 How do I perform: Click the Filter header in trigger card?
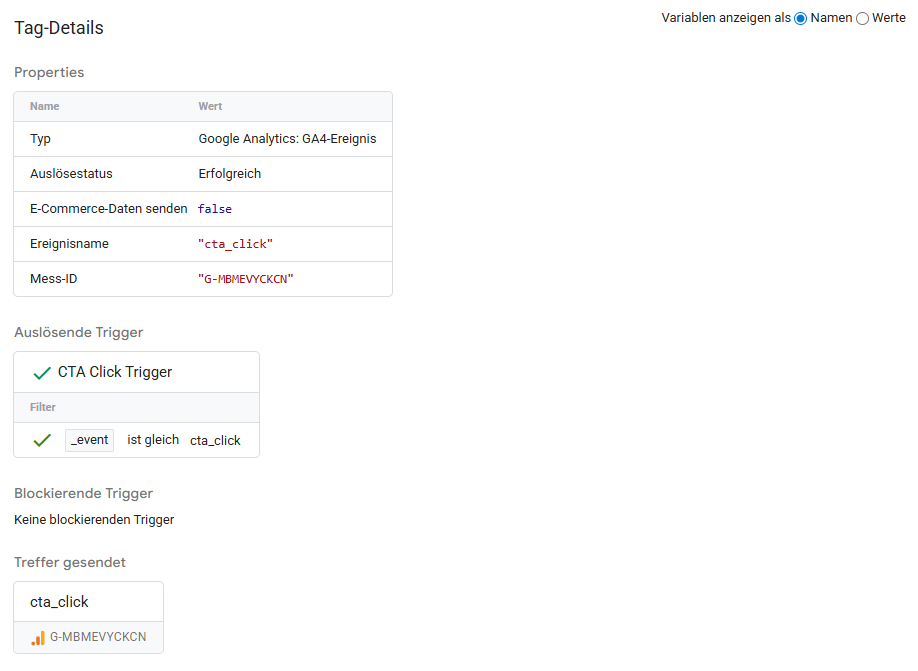click(43, 408)
